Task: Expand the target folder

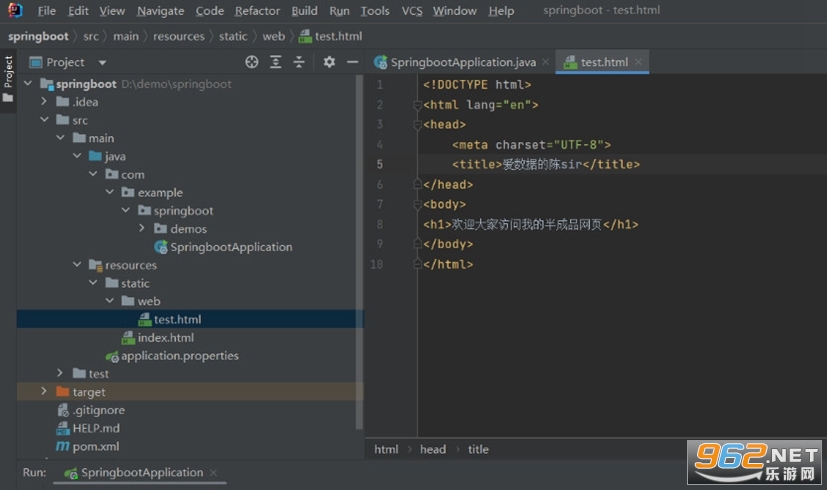Action: 44,391
